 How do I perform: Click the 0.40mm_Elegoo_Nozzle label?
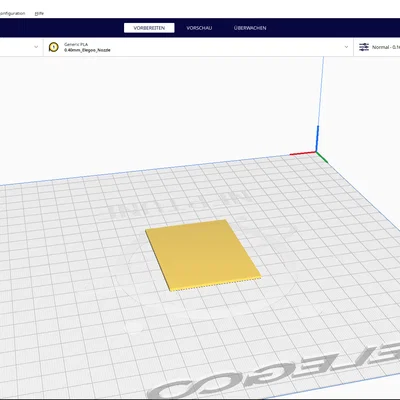(87, 50)
